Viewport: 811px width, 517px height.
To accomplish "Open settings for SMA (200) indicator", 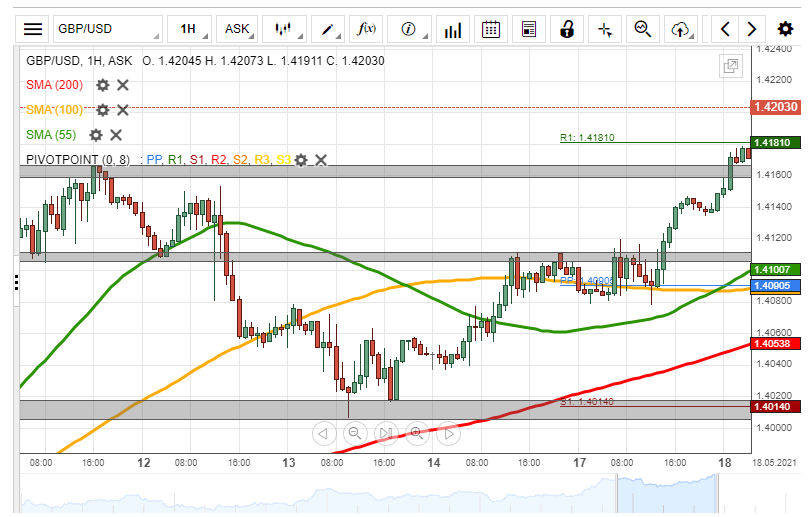I will point(102,85).
